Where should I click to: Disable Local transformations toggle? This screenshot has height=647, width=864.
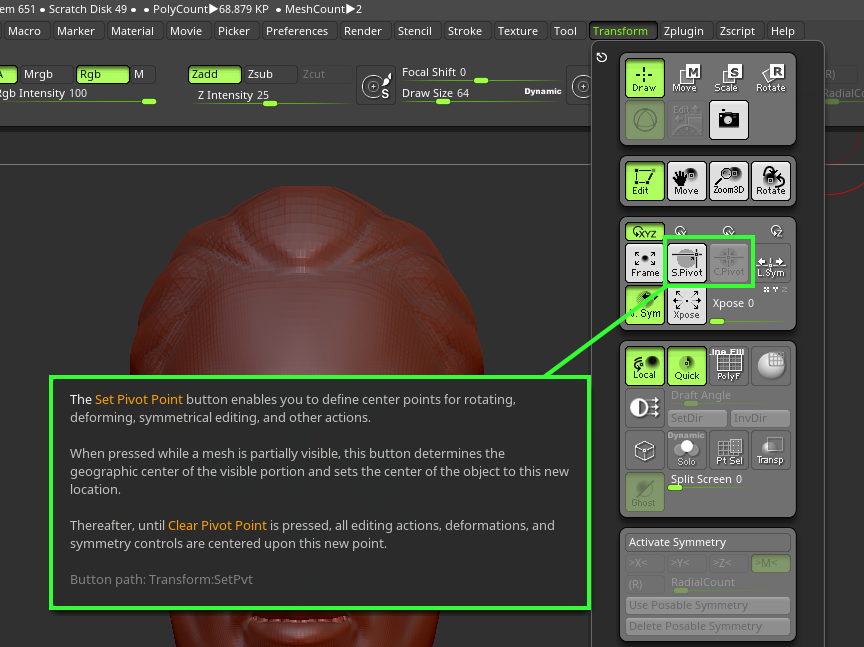645,366
